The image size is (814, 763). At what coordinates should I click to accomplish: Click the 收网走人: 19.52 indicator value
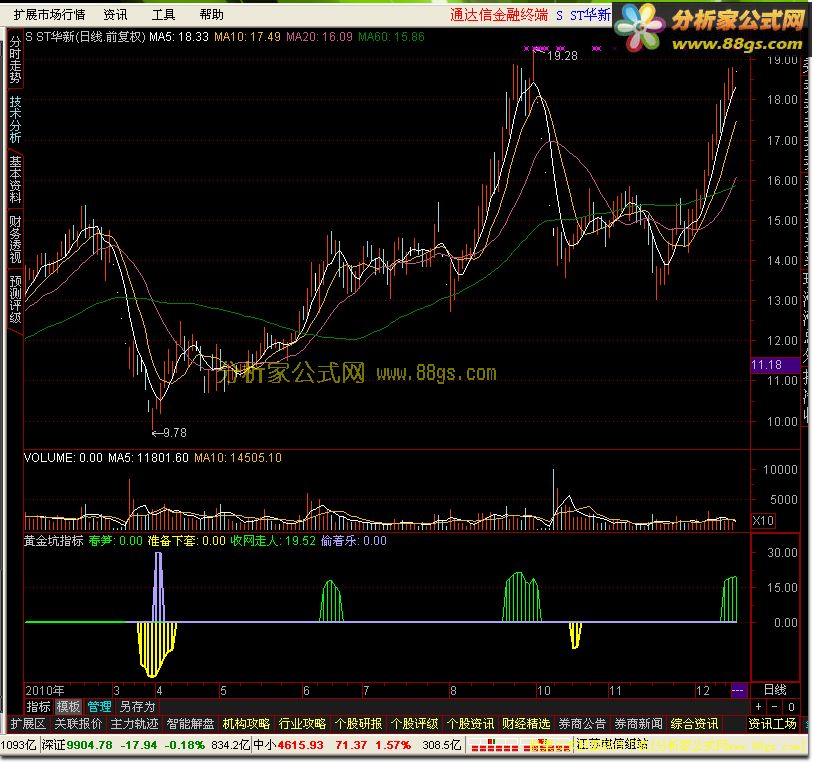pyautogui.click(x=273, y=541)
